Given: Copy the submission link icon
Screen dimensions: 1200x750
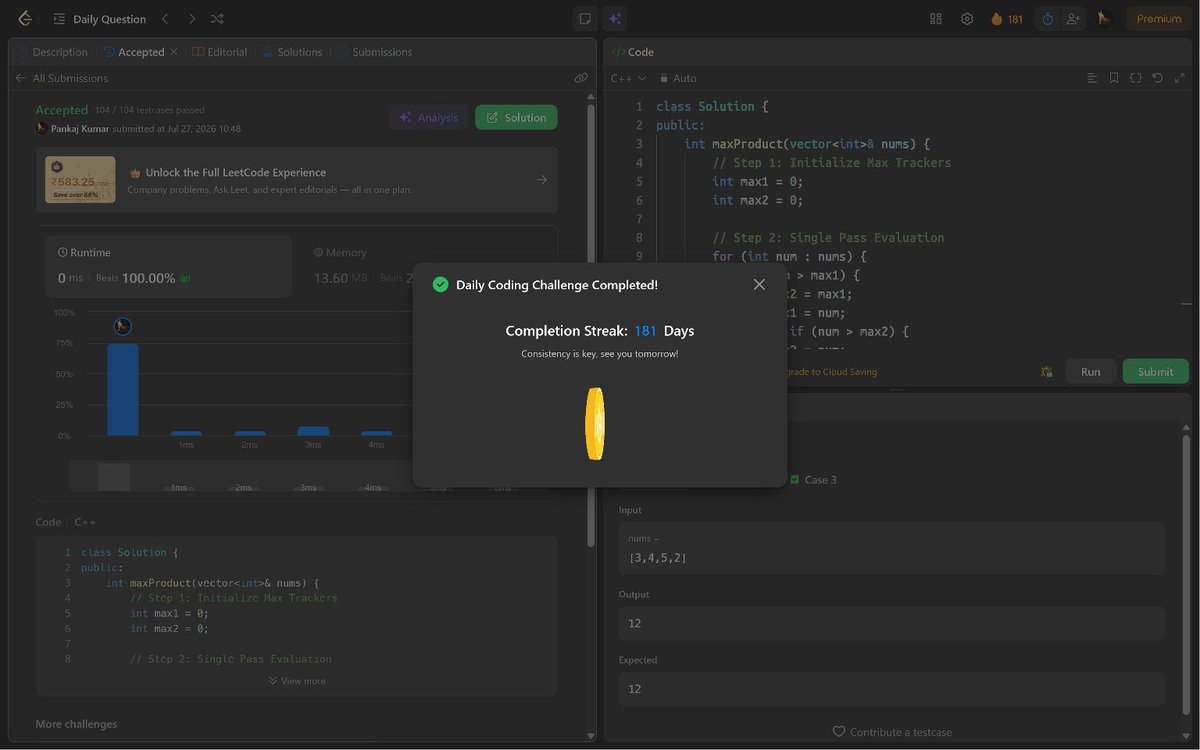Looking at the screenshot, I should coord(581,78).
